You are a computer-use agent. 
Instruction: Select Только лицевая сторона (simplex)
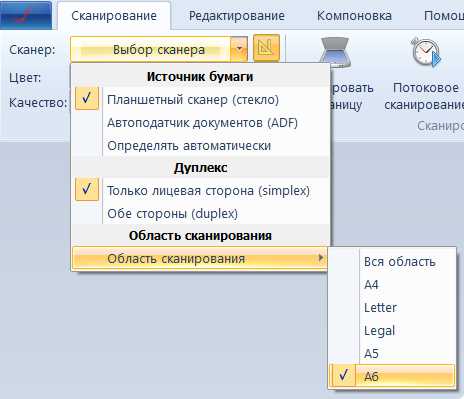[201, 191]
